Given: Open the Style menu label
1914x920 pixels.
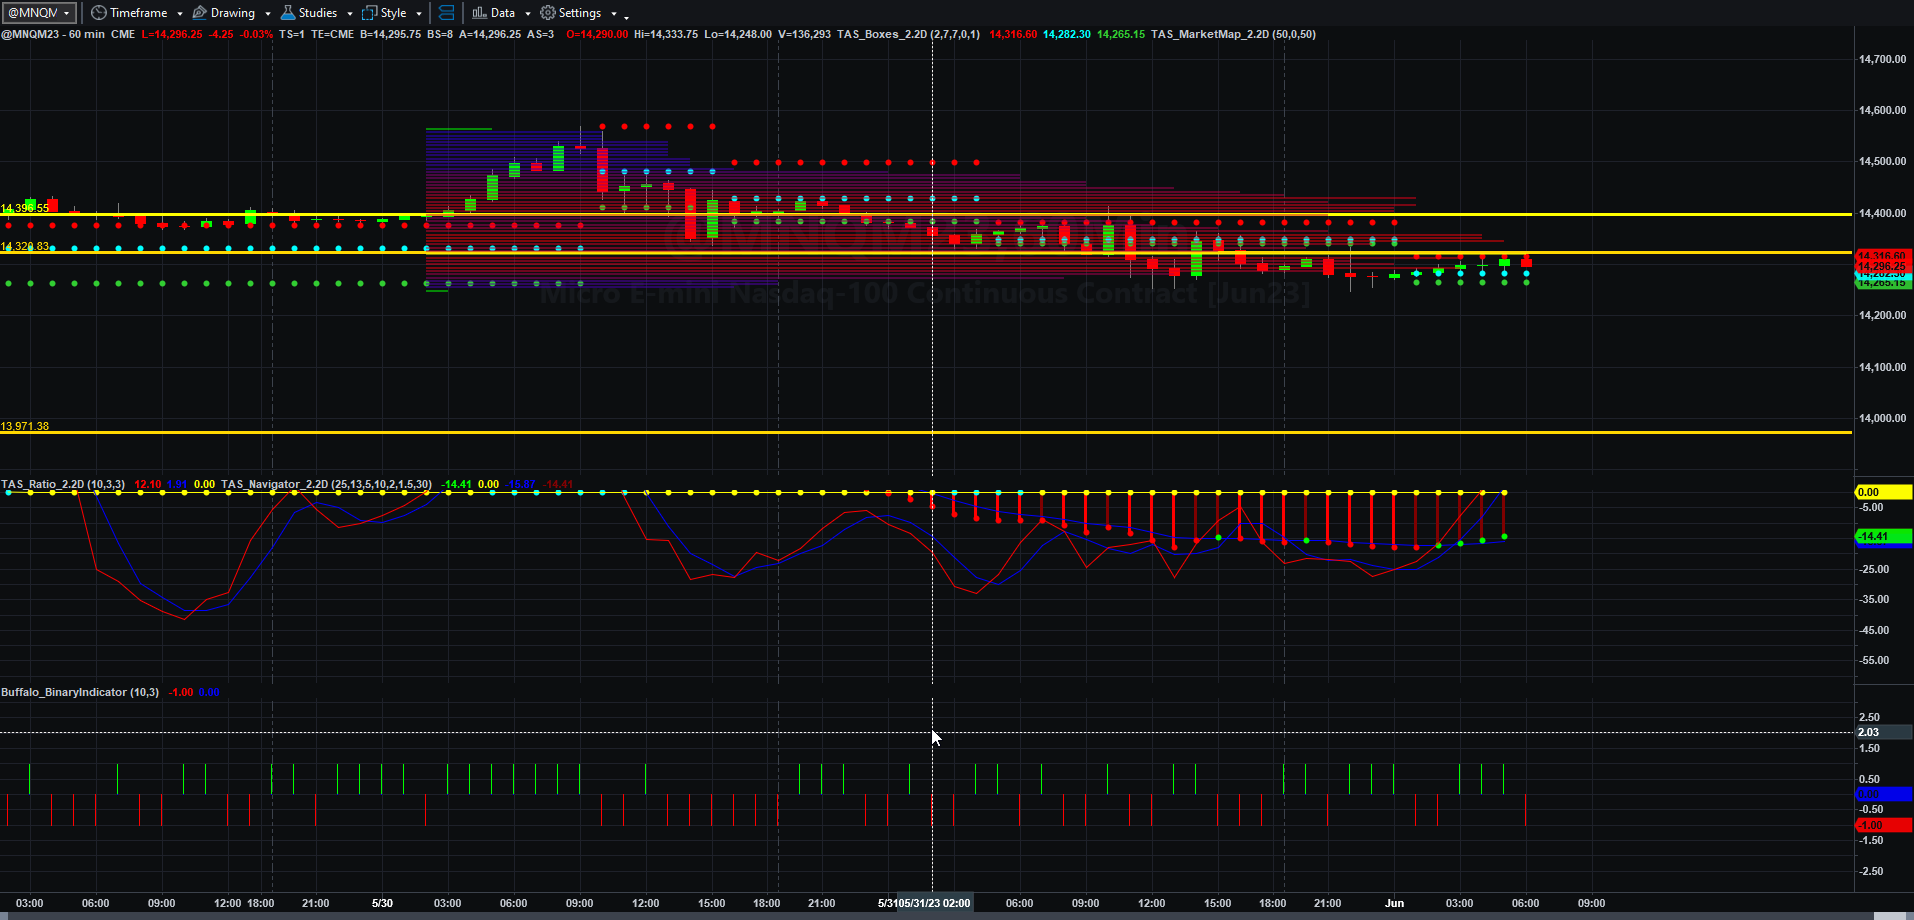Looking at the screenshot, I should 393,13.
